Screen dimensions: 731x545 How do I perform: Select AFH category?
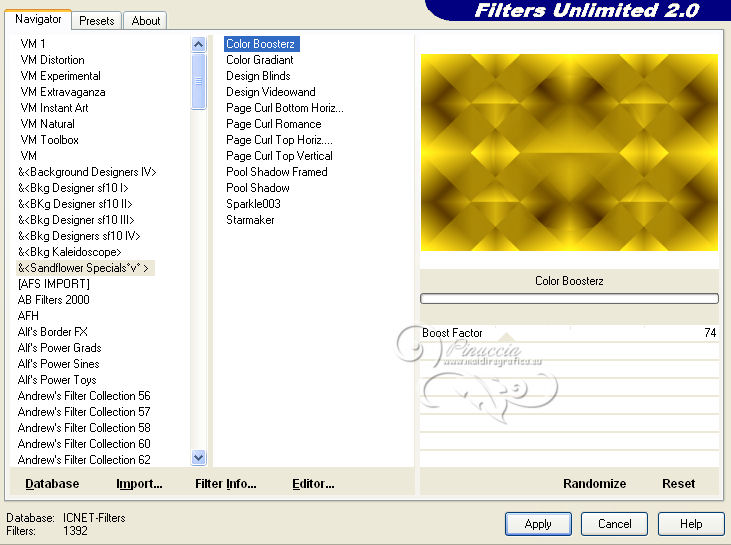(28, 316)
